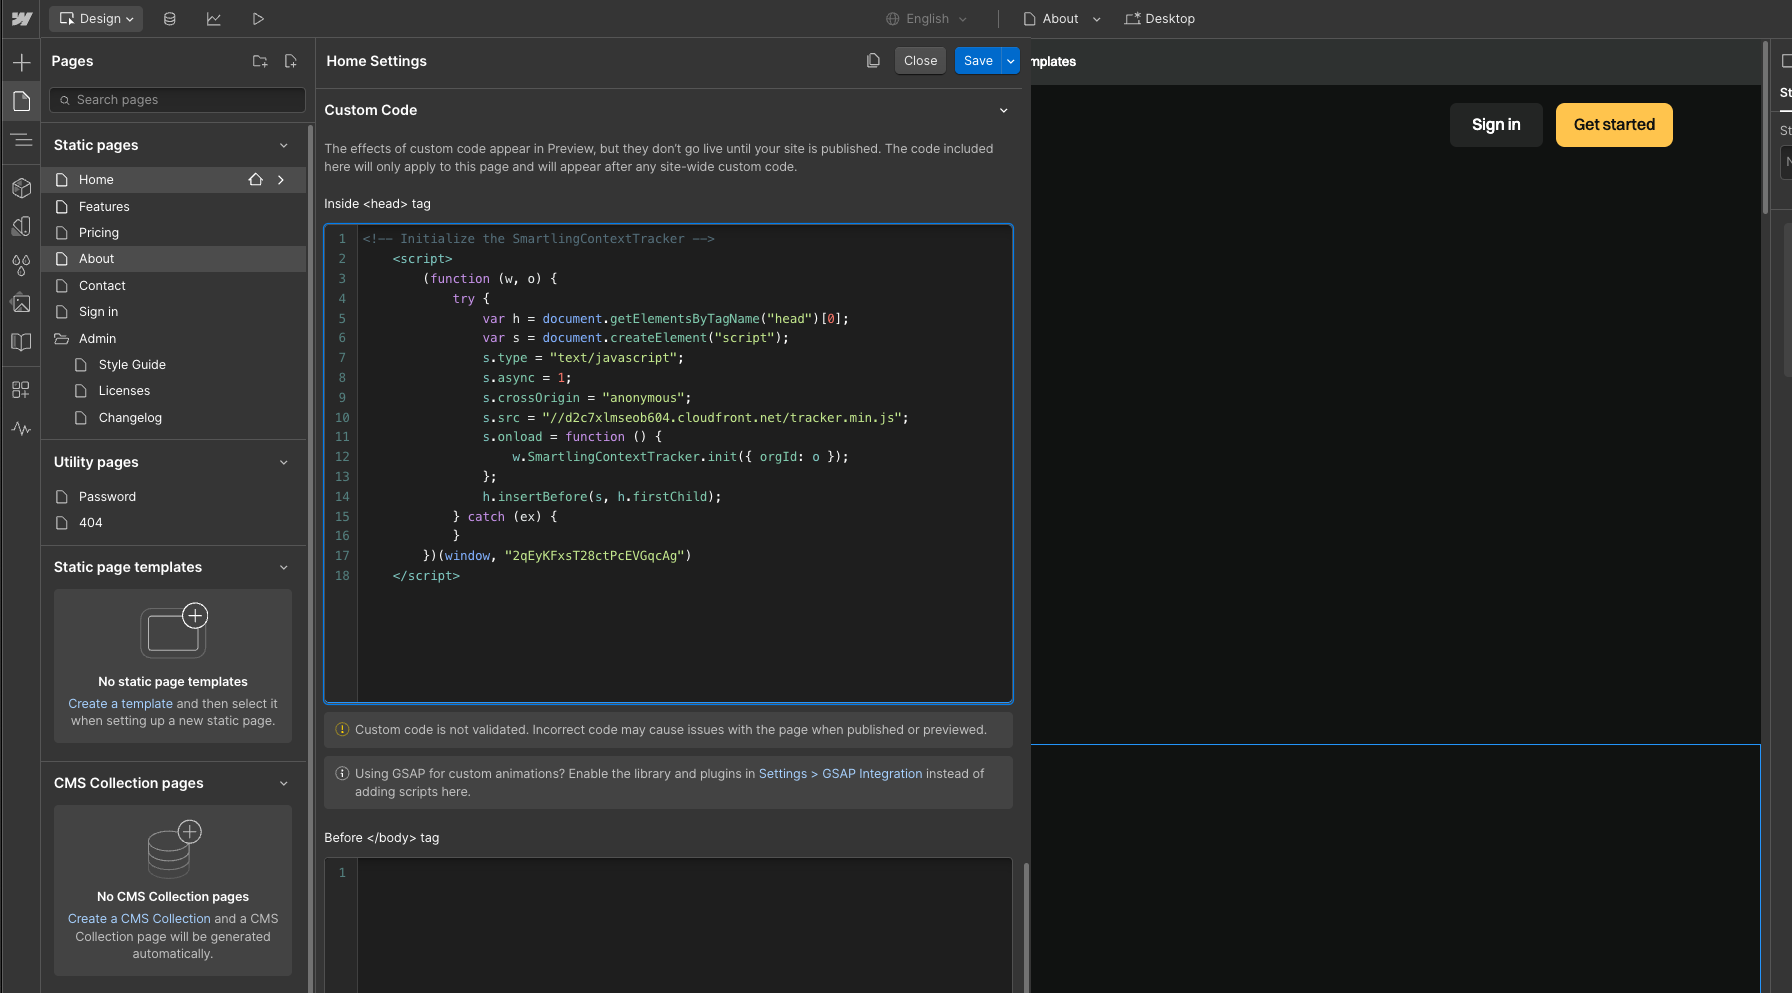Select the Style Guide page
1792x993 pixels.
click(x=174, y=365)
